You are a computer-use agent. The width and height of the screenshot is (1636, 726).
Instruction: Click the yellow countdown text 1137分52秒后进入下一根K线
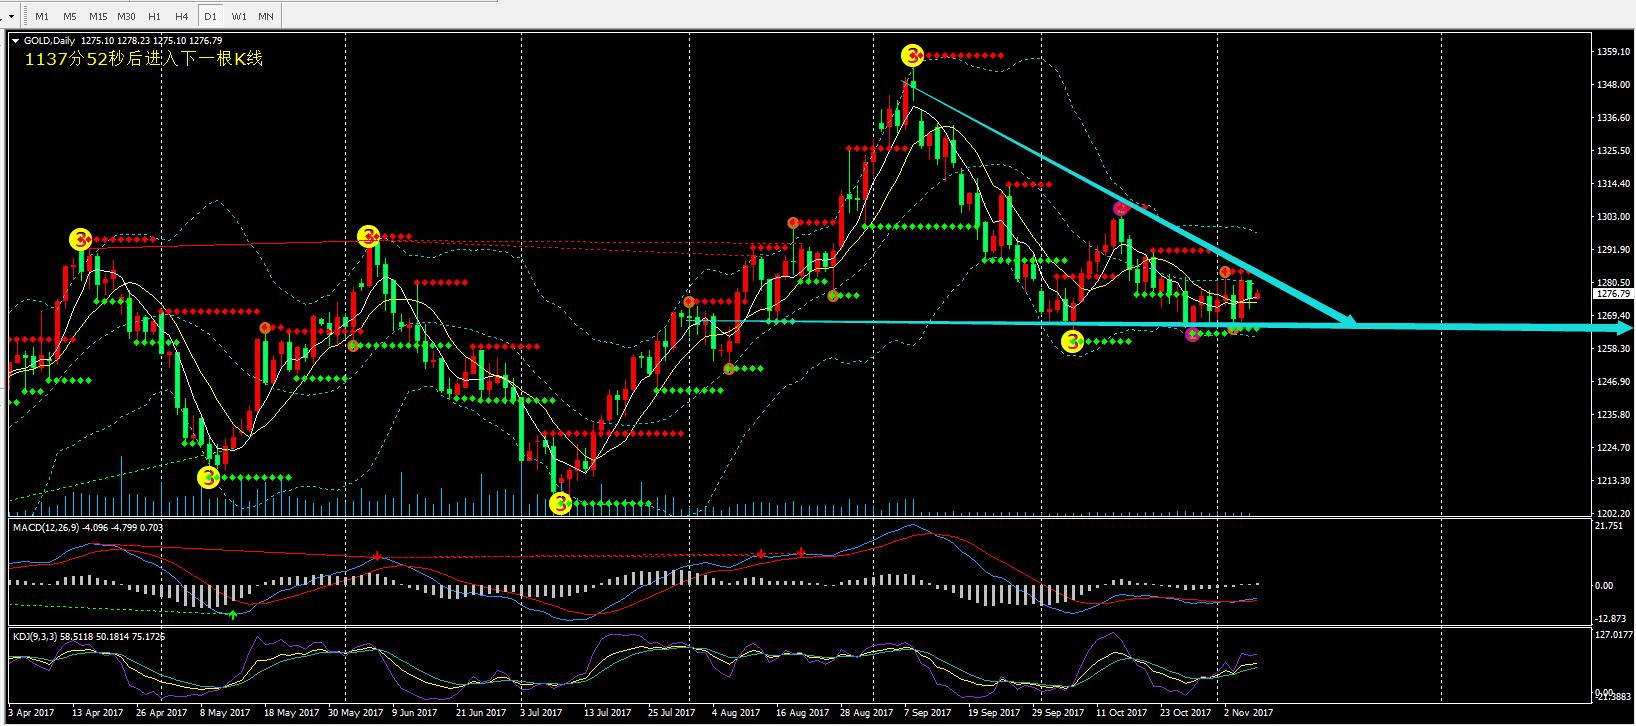click(x=144, y=59)
